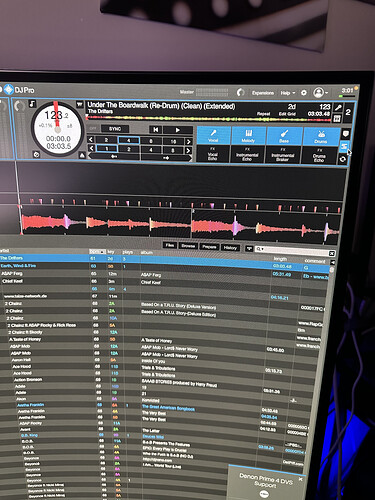Switch to the History panel
Viewport: 375px width, 500px height.
(230, 247)
